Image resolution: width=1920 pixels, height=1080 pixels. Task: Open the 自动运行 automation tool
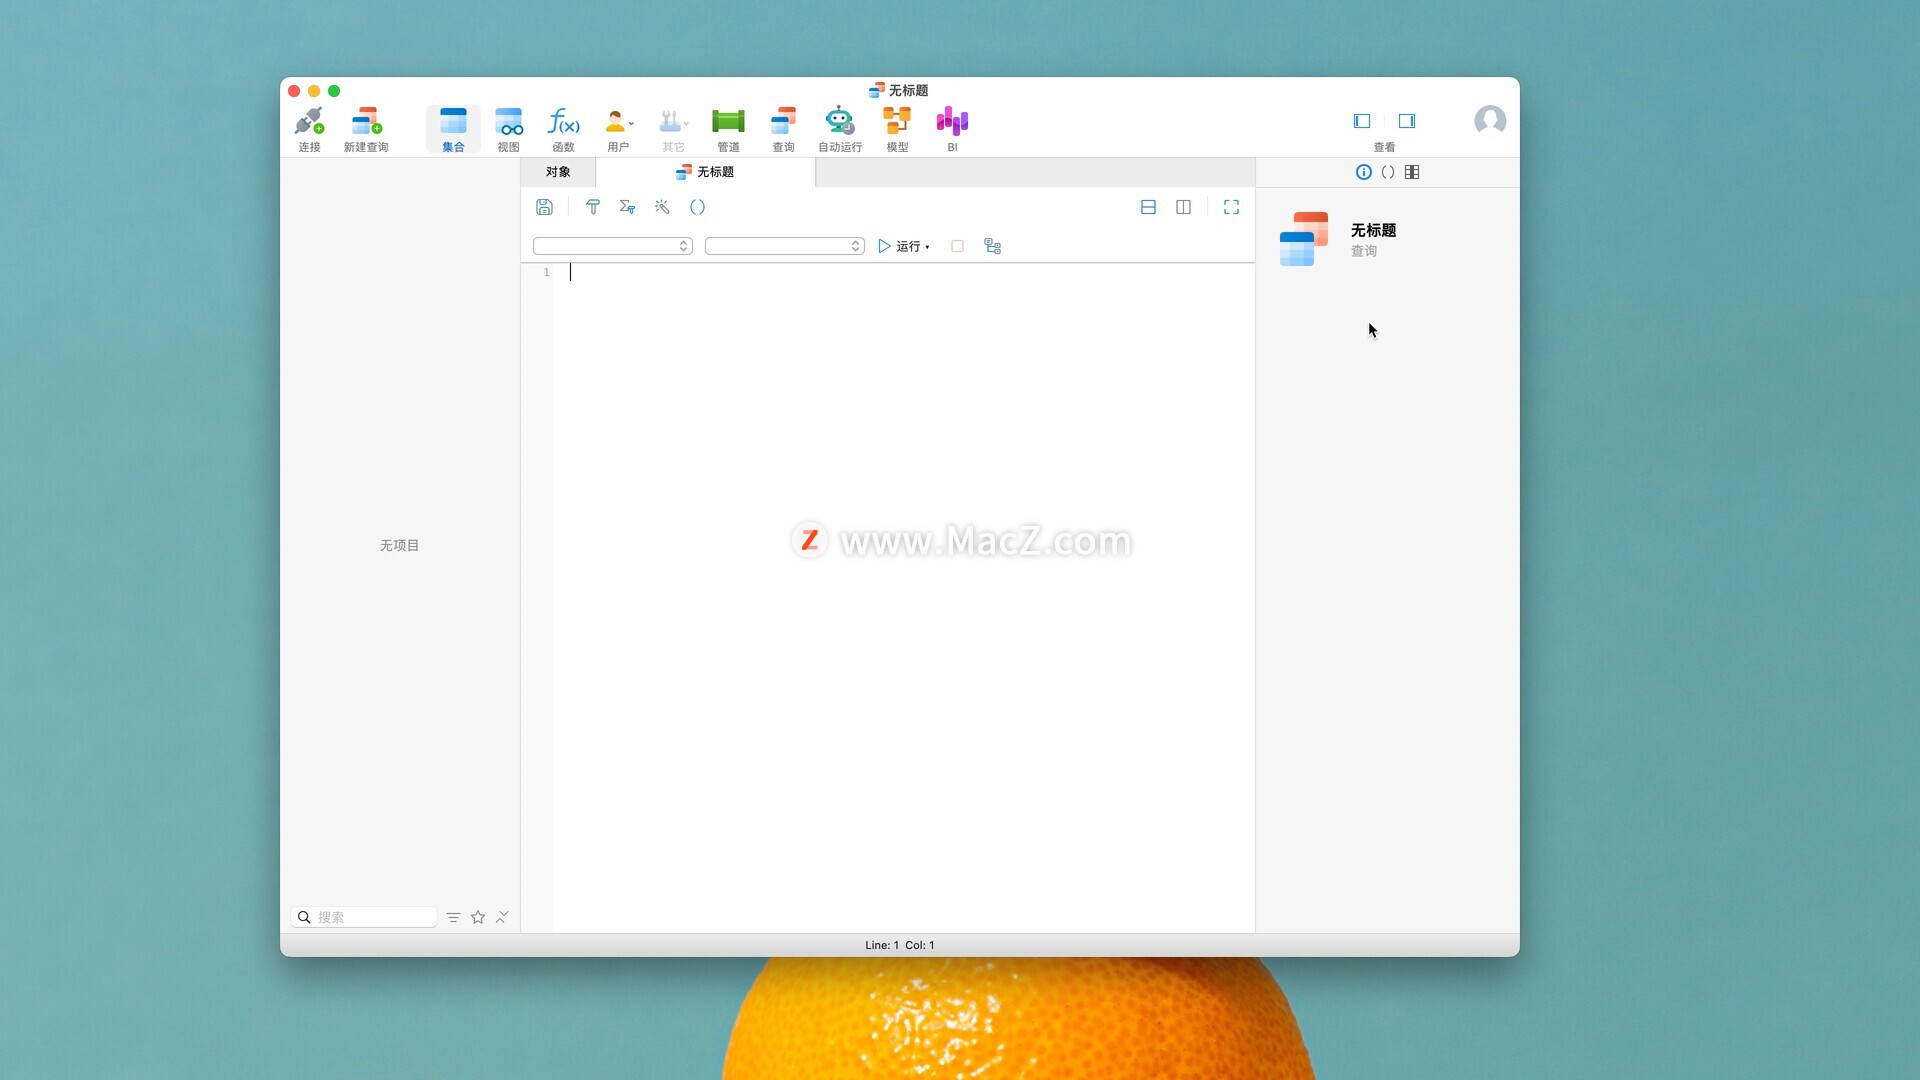coord(840,129)
